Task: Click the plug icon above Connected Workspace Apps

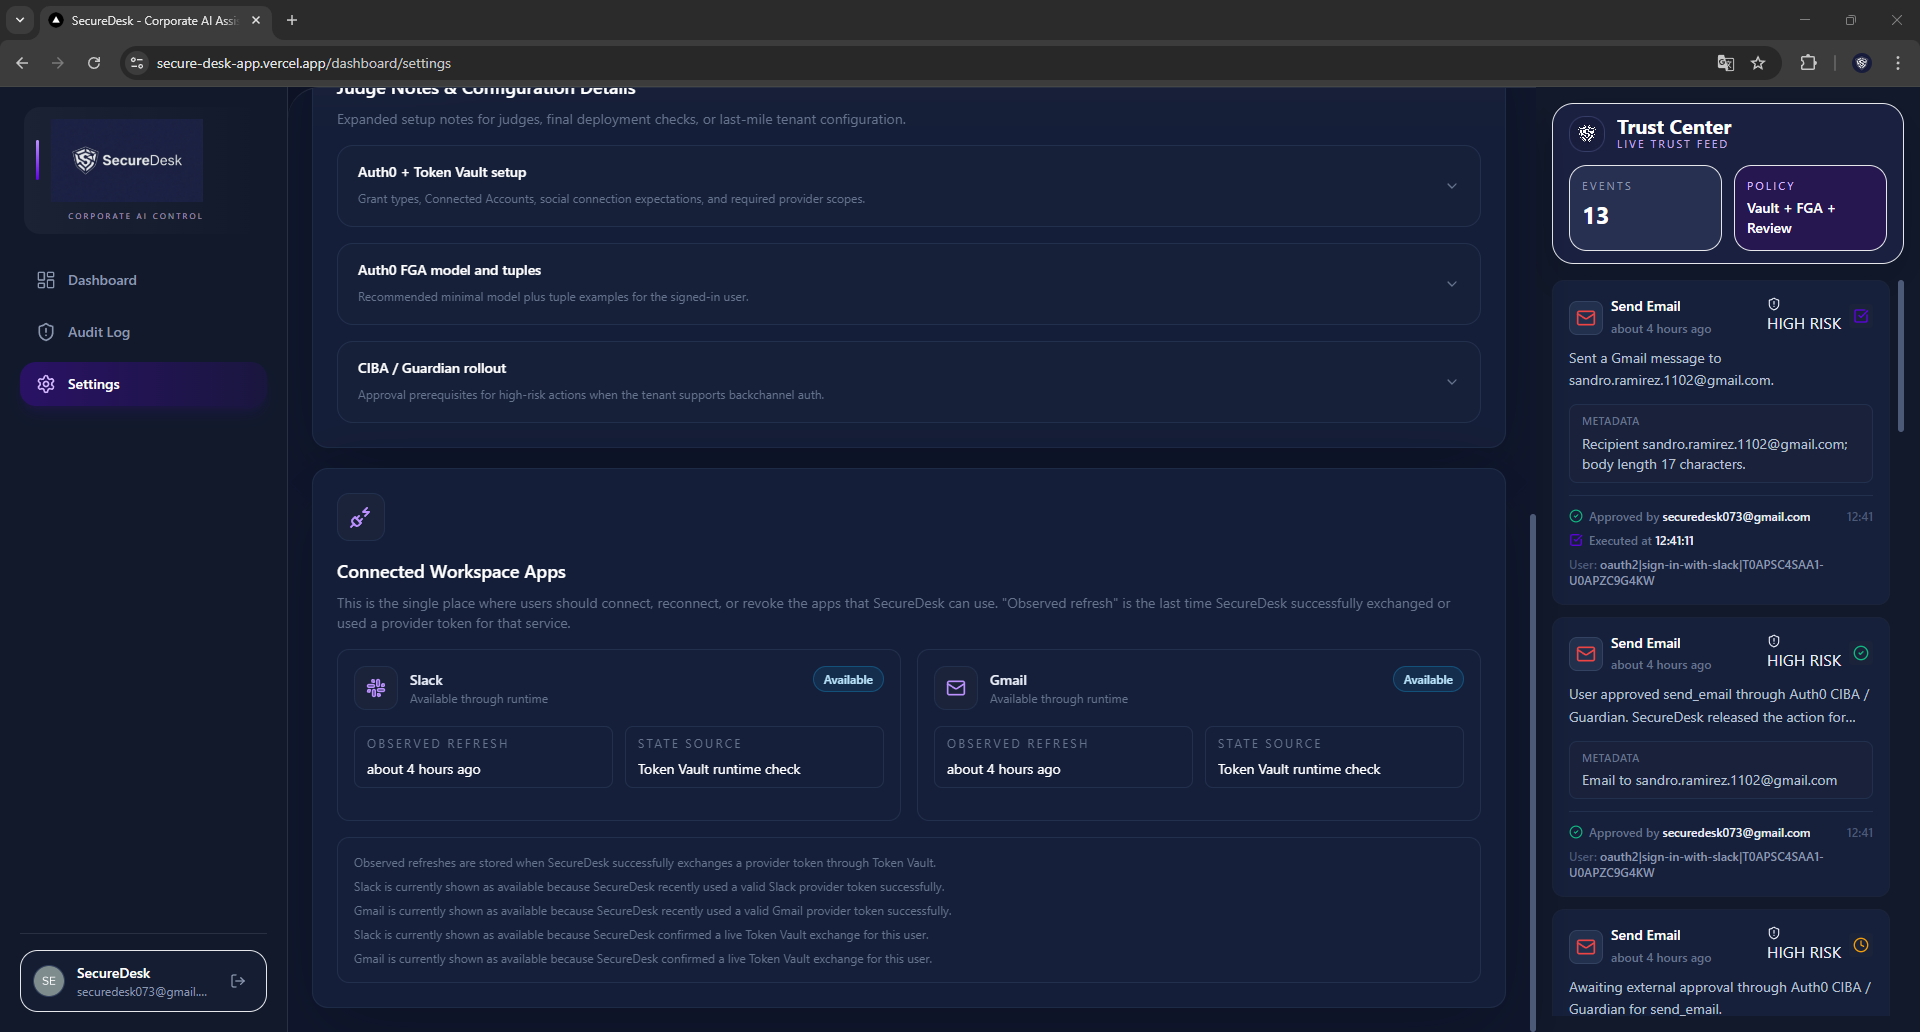Action: pyautogui.click(x=361, y=517)
